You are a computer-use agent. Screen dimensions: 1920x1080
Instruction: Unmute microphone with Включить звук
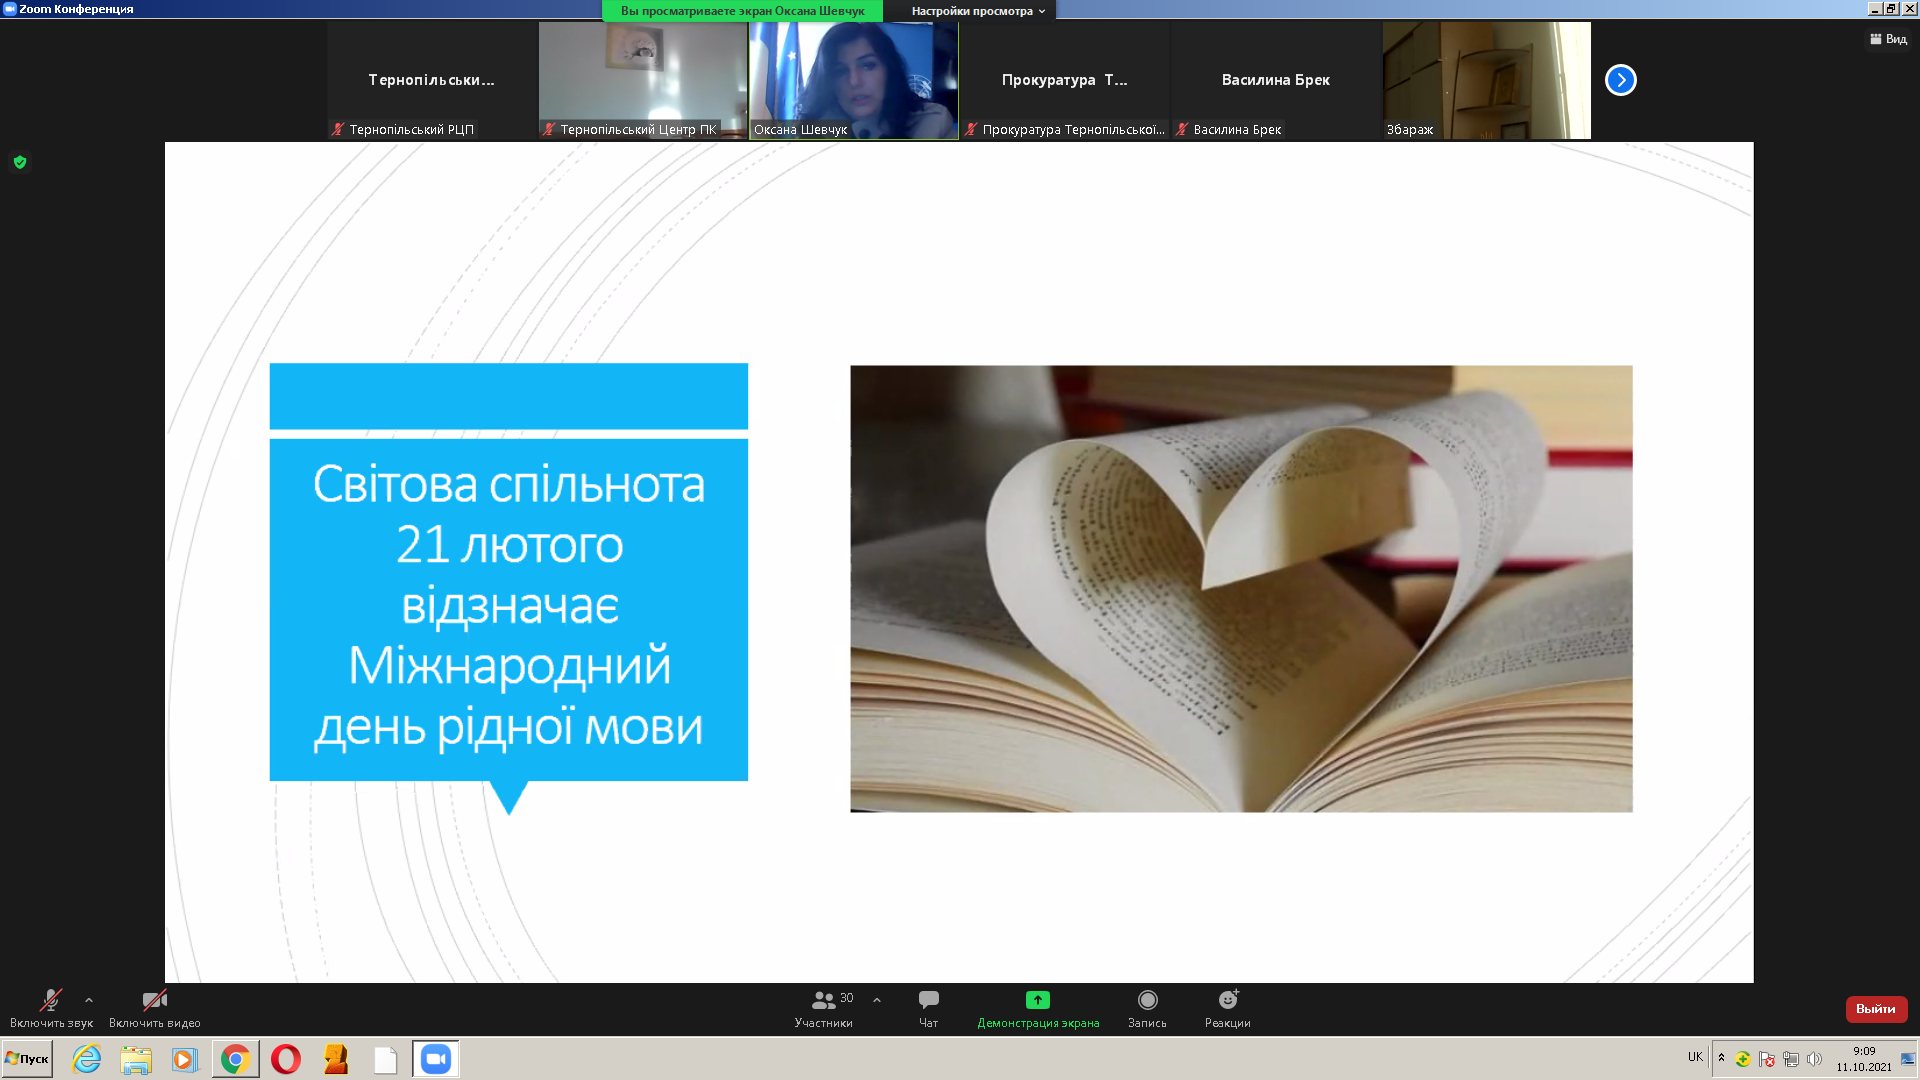(x=51, y=1008)
